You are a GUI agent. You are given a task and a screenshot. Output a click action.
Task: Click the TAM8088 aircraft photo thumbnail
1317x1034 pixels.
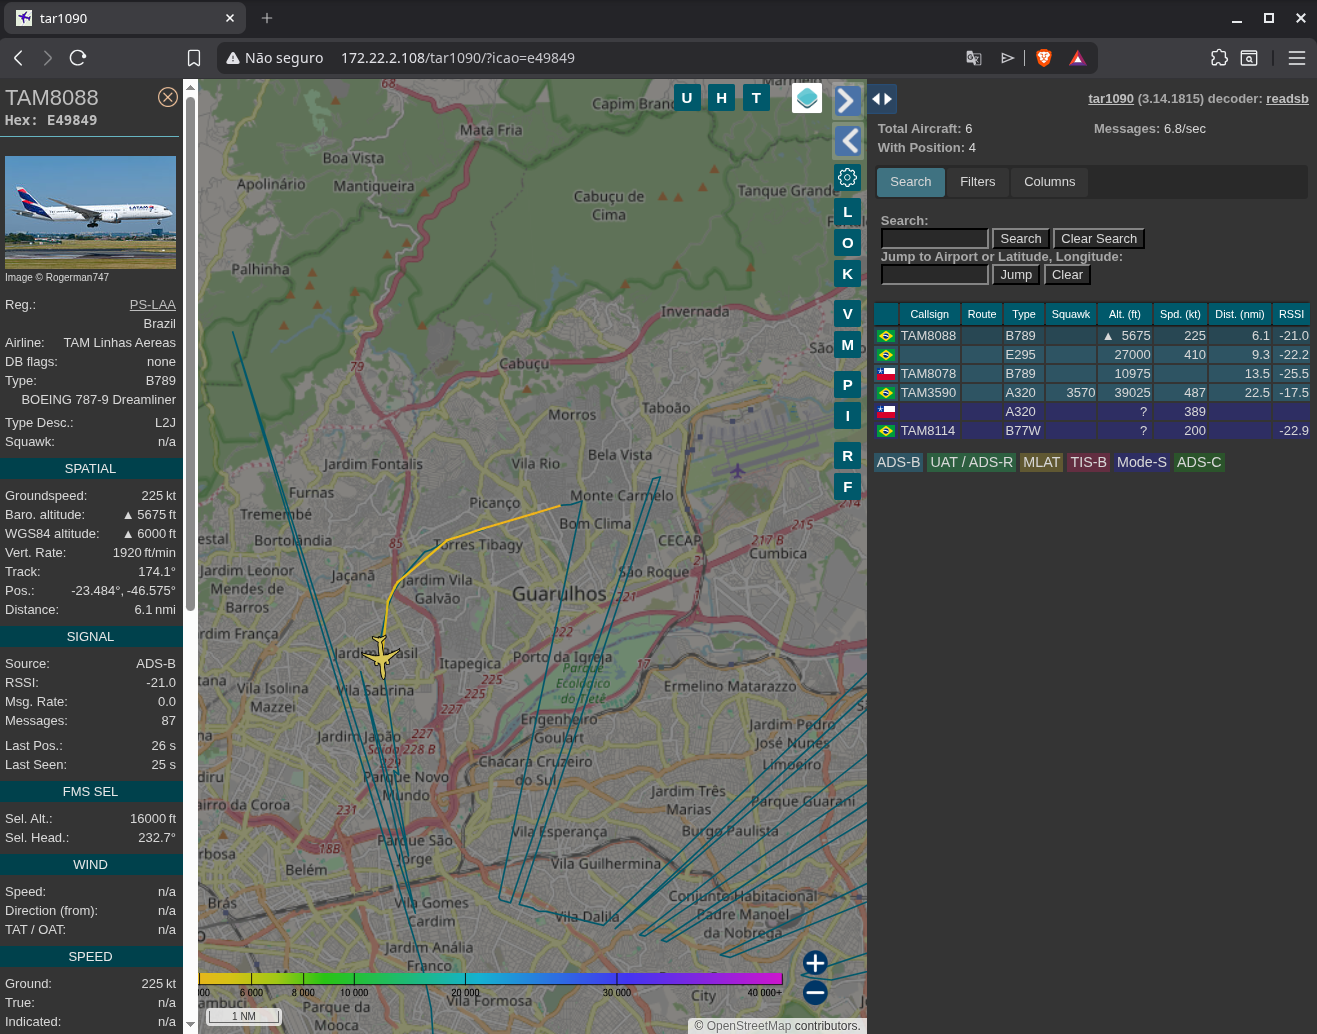coord(90,212)
